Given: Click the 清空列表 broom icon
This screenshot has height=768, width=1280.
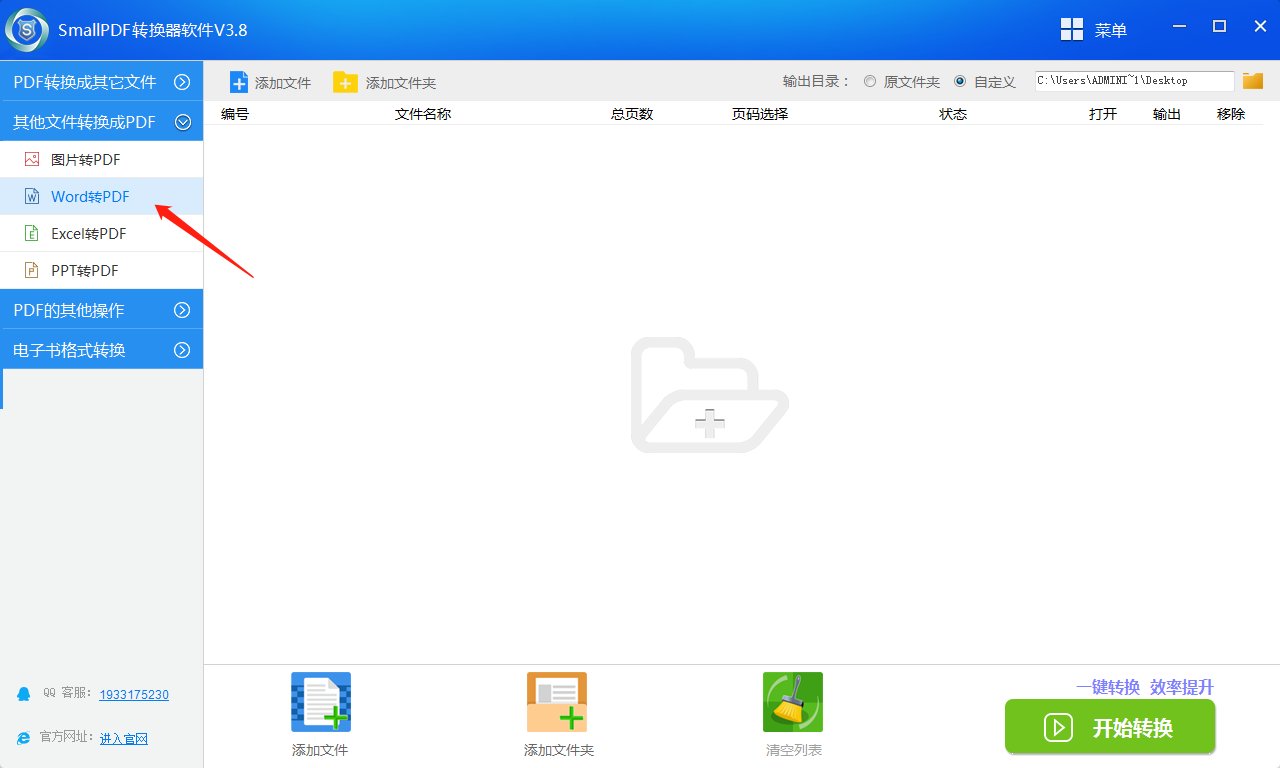Looking at the screenshot, I should point(793,702).
